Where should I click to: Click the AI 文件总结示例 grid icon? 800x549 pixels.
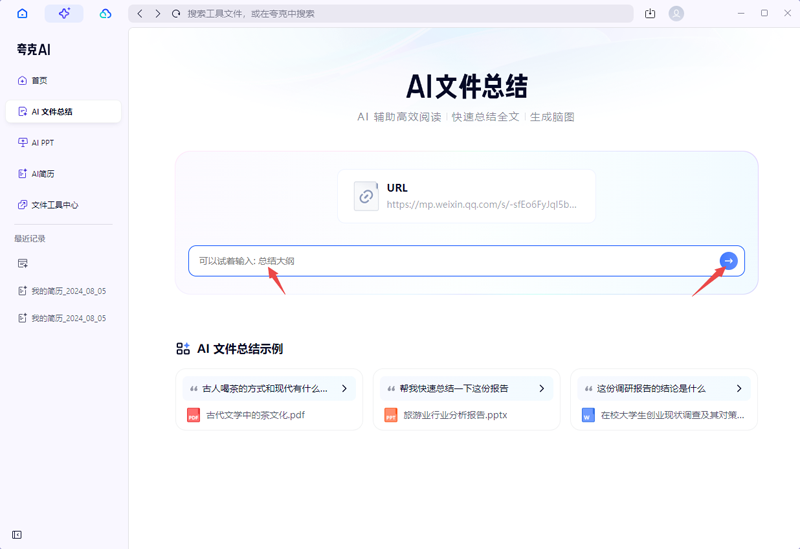tap(183, 349)
